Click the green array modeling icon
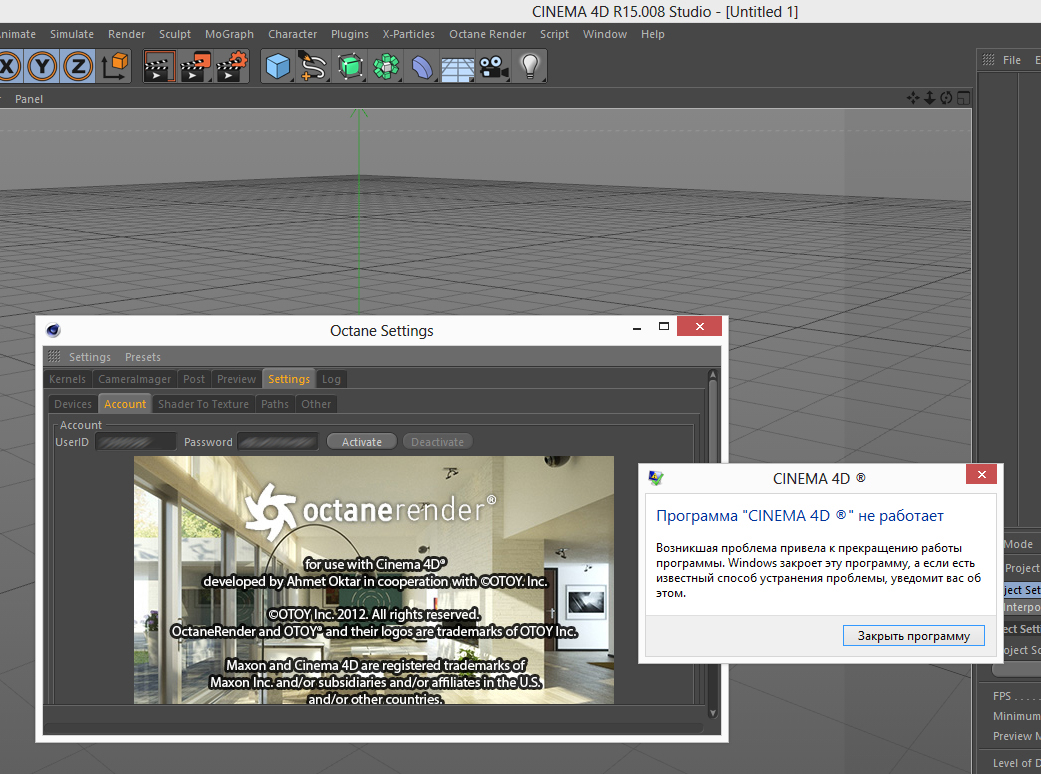Image resolution: width=1041 pixels, height=774 pixels. pyautogui.click(x=386, y=66)
